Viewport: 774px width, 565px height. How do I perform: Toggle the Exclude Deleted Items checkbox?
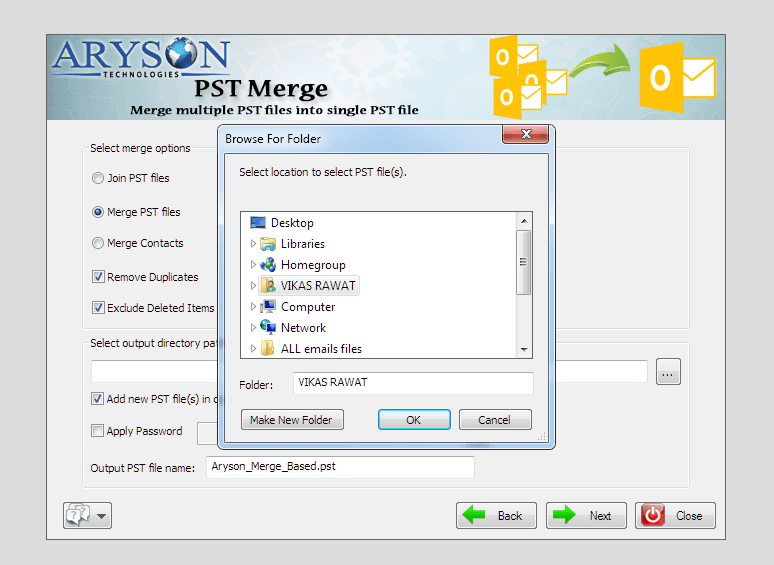[98, 308]
